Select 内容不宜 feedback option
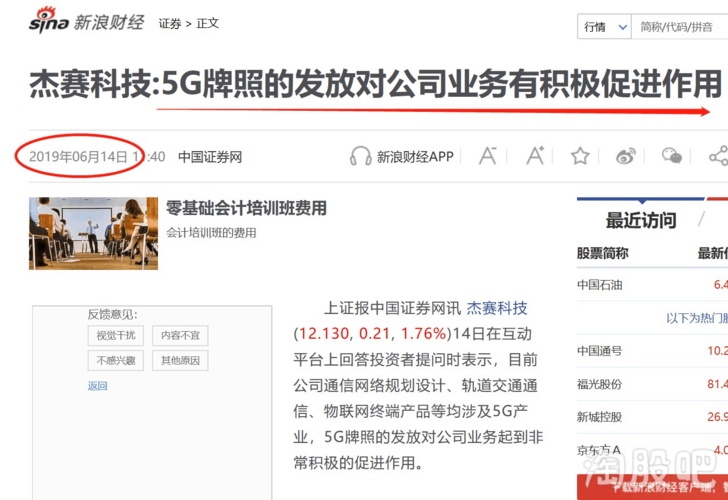Viewport: 728px width, 500px height. (x=180, y=335)
